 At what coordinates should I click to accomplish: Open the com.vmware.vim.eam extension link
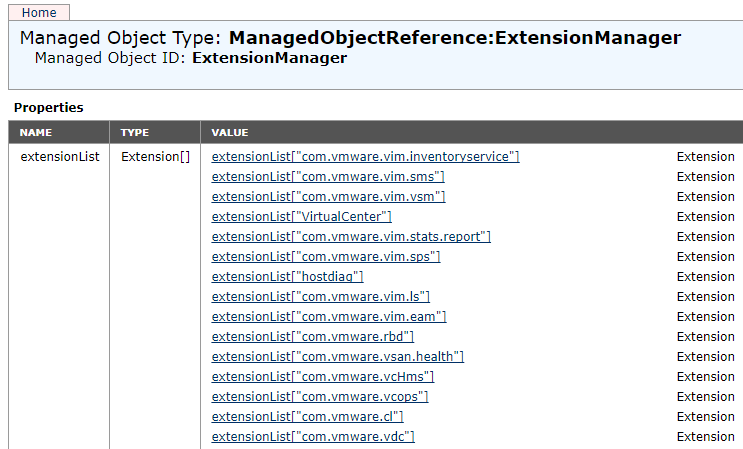(x=329, y=316)
